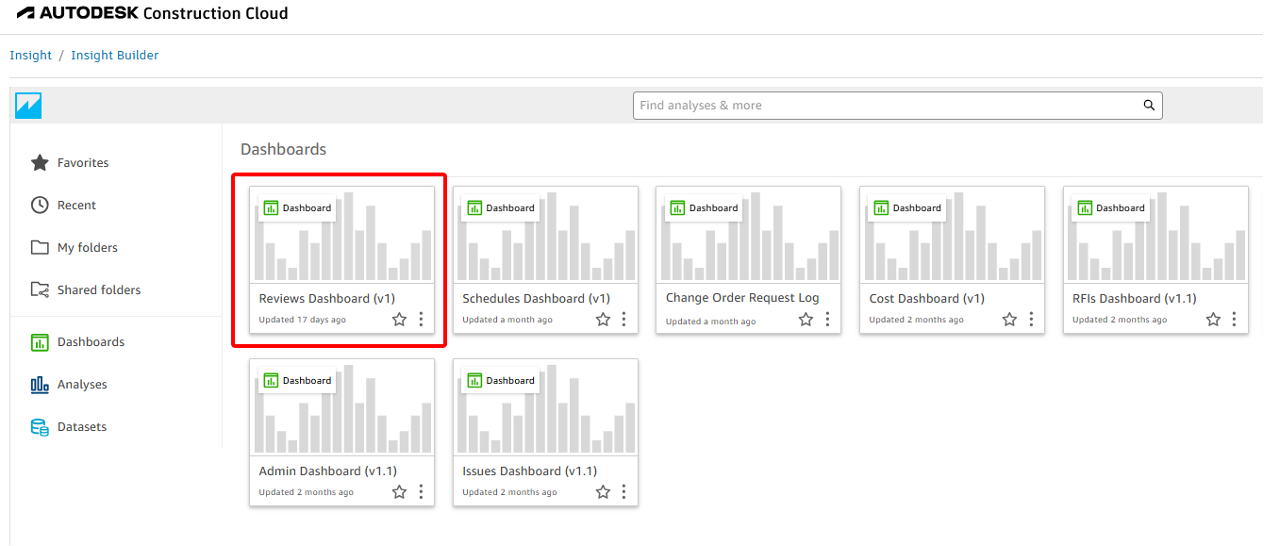Select My folders in the sidebar
The width and height of the screenshot is (1264, 546).
87,248
